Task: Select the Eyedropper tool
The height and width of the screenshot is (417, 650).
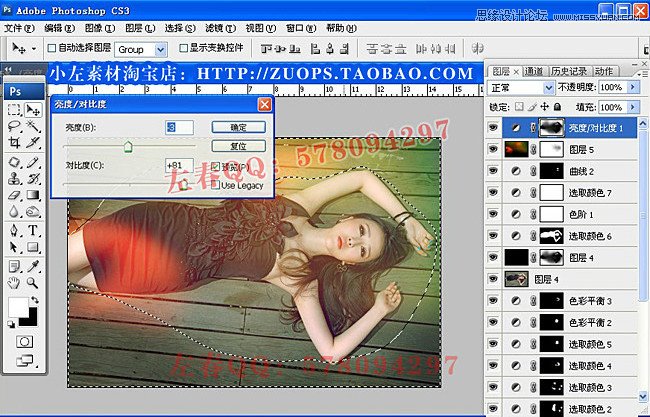Action: pos(33,266)
